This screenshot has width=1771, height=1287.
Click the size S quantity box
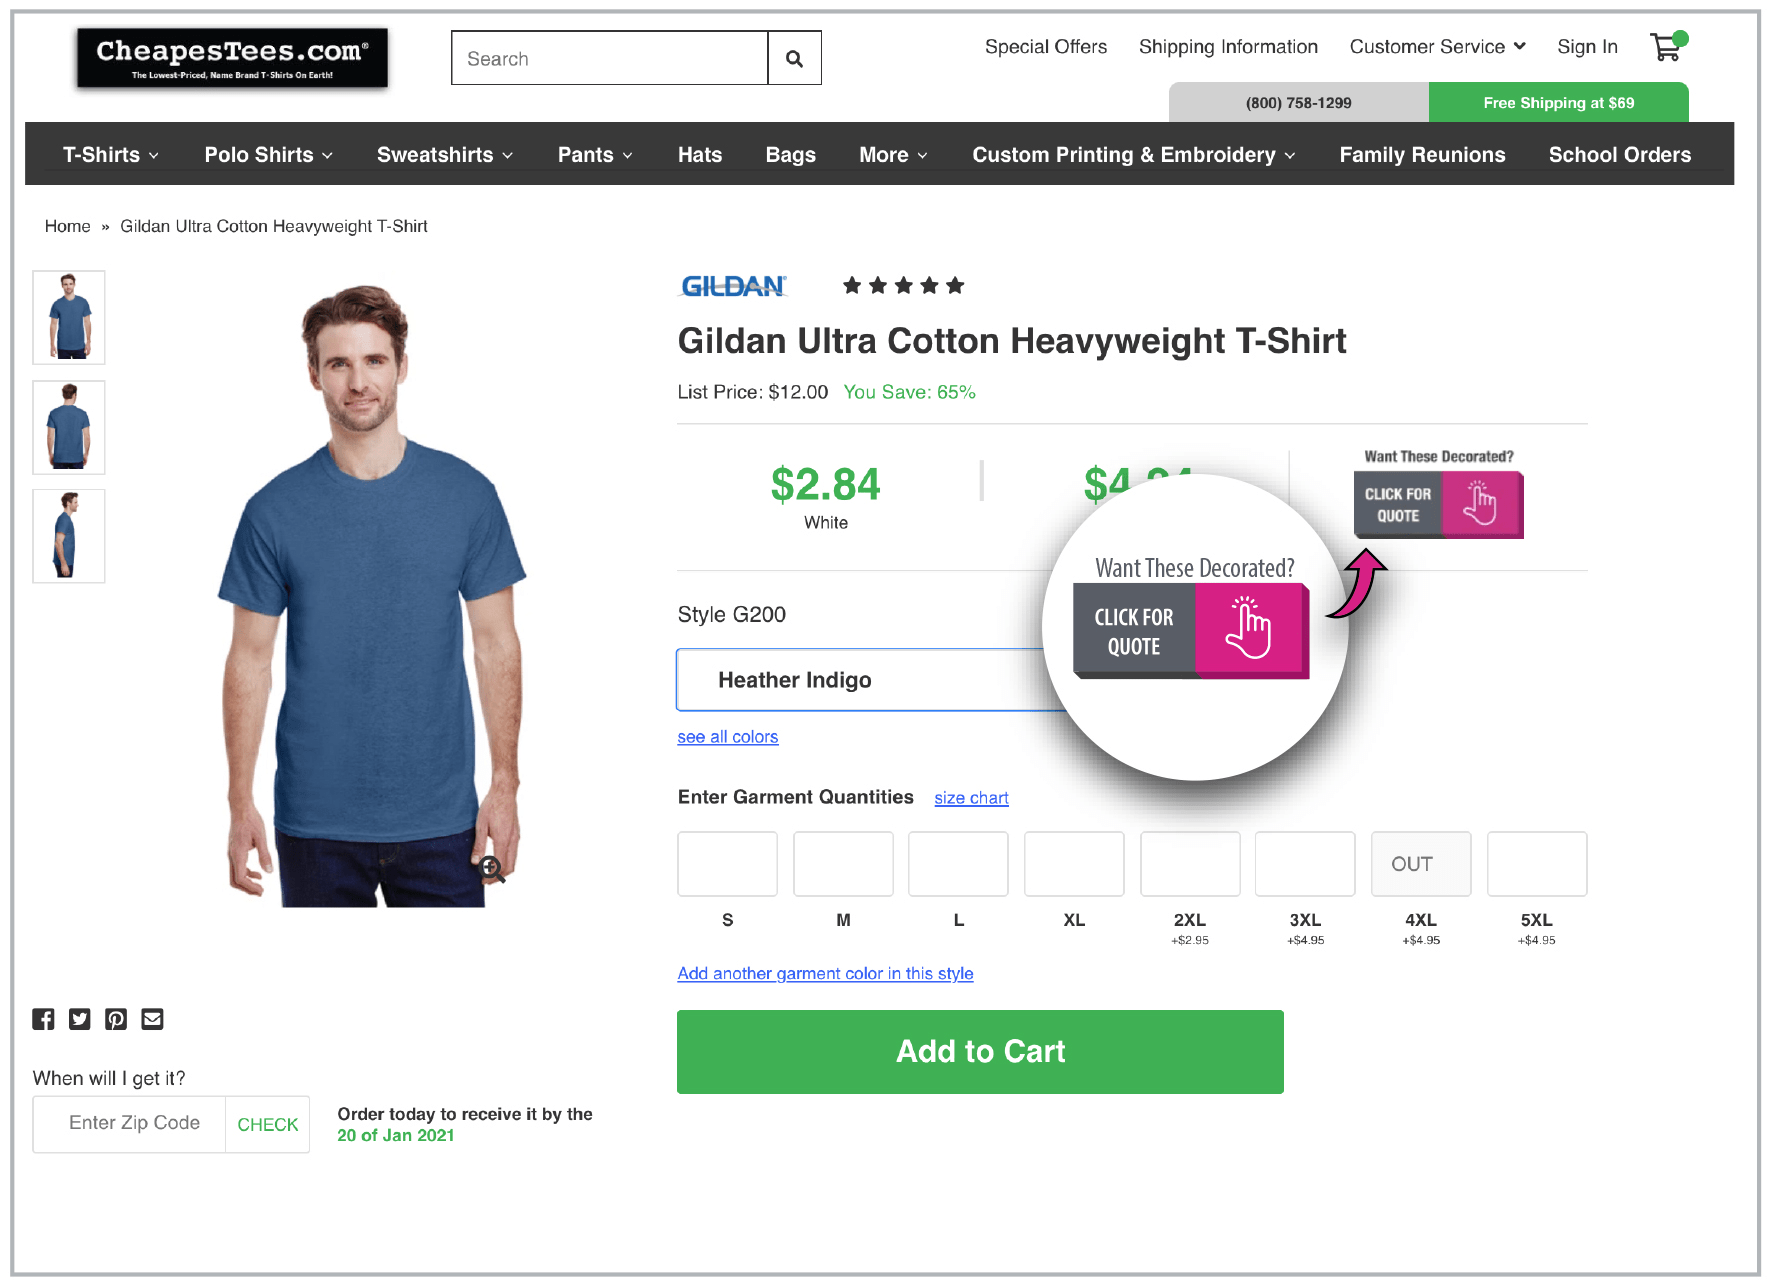coord(727,864)
